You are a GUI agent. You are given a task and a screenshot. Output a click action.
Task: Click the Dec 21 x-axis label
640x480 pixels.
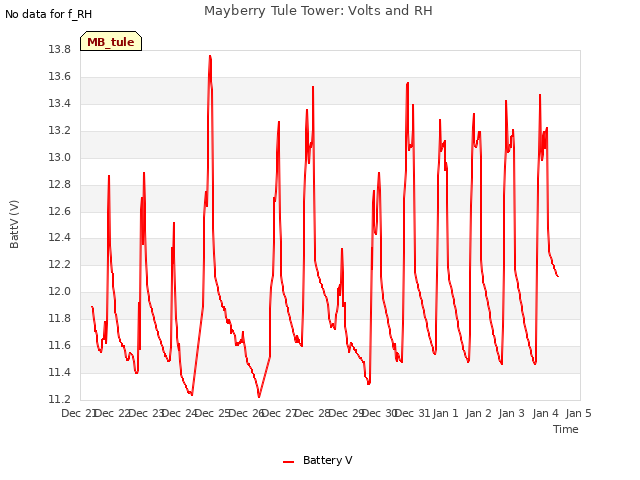79,413
